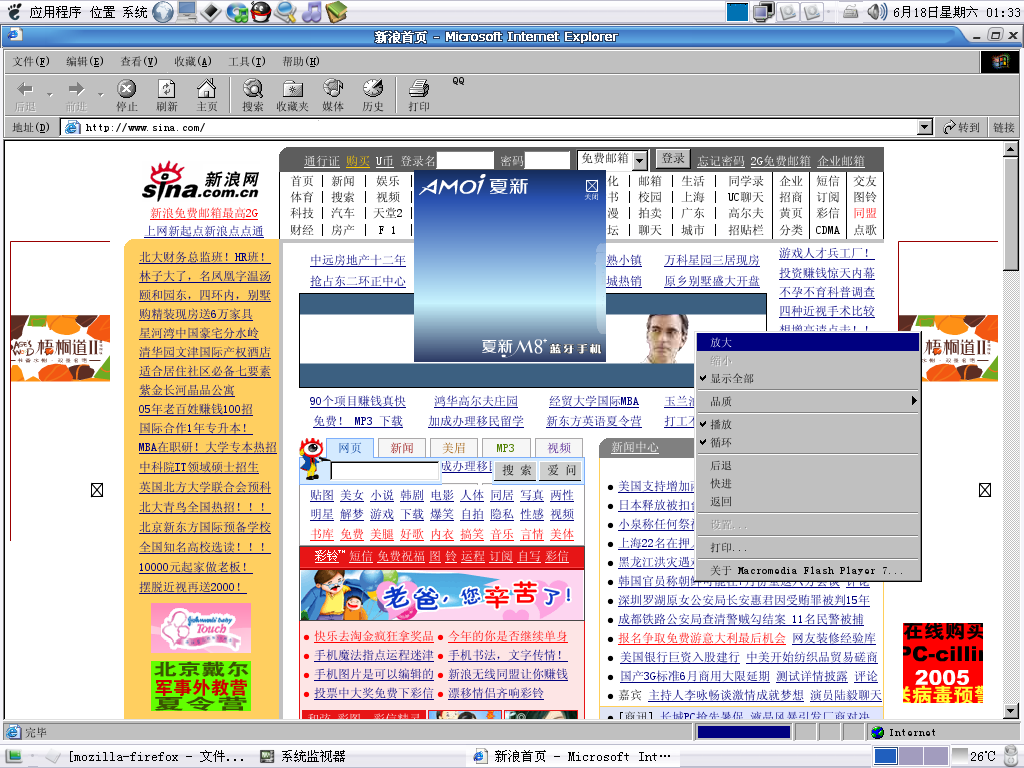Click the 密码 password field
1024x768 pixels.
pyautogui.click(x=547, y=161)
